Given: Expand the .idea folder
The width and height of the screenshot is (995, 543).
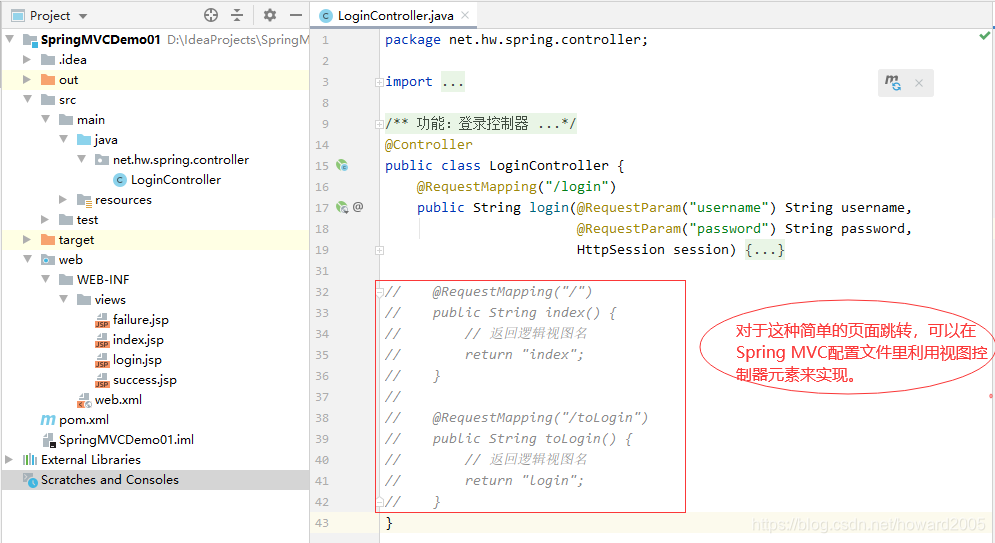Looking at the screenshot, I should [27, 60].
